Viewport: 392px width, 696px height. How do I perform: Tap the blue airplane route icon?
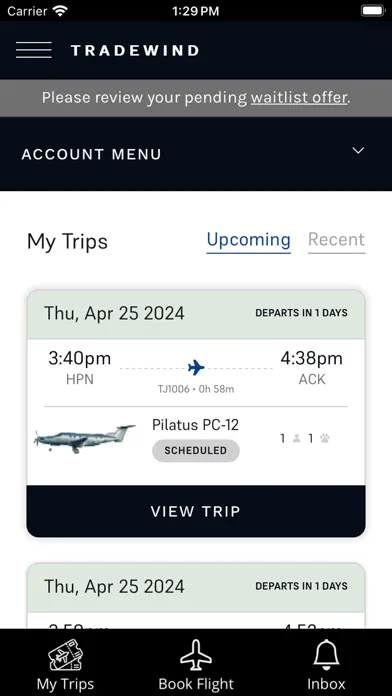[x=196, y=368]
